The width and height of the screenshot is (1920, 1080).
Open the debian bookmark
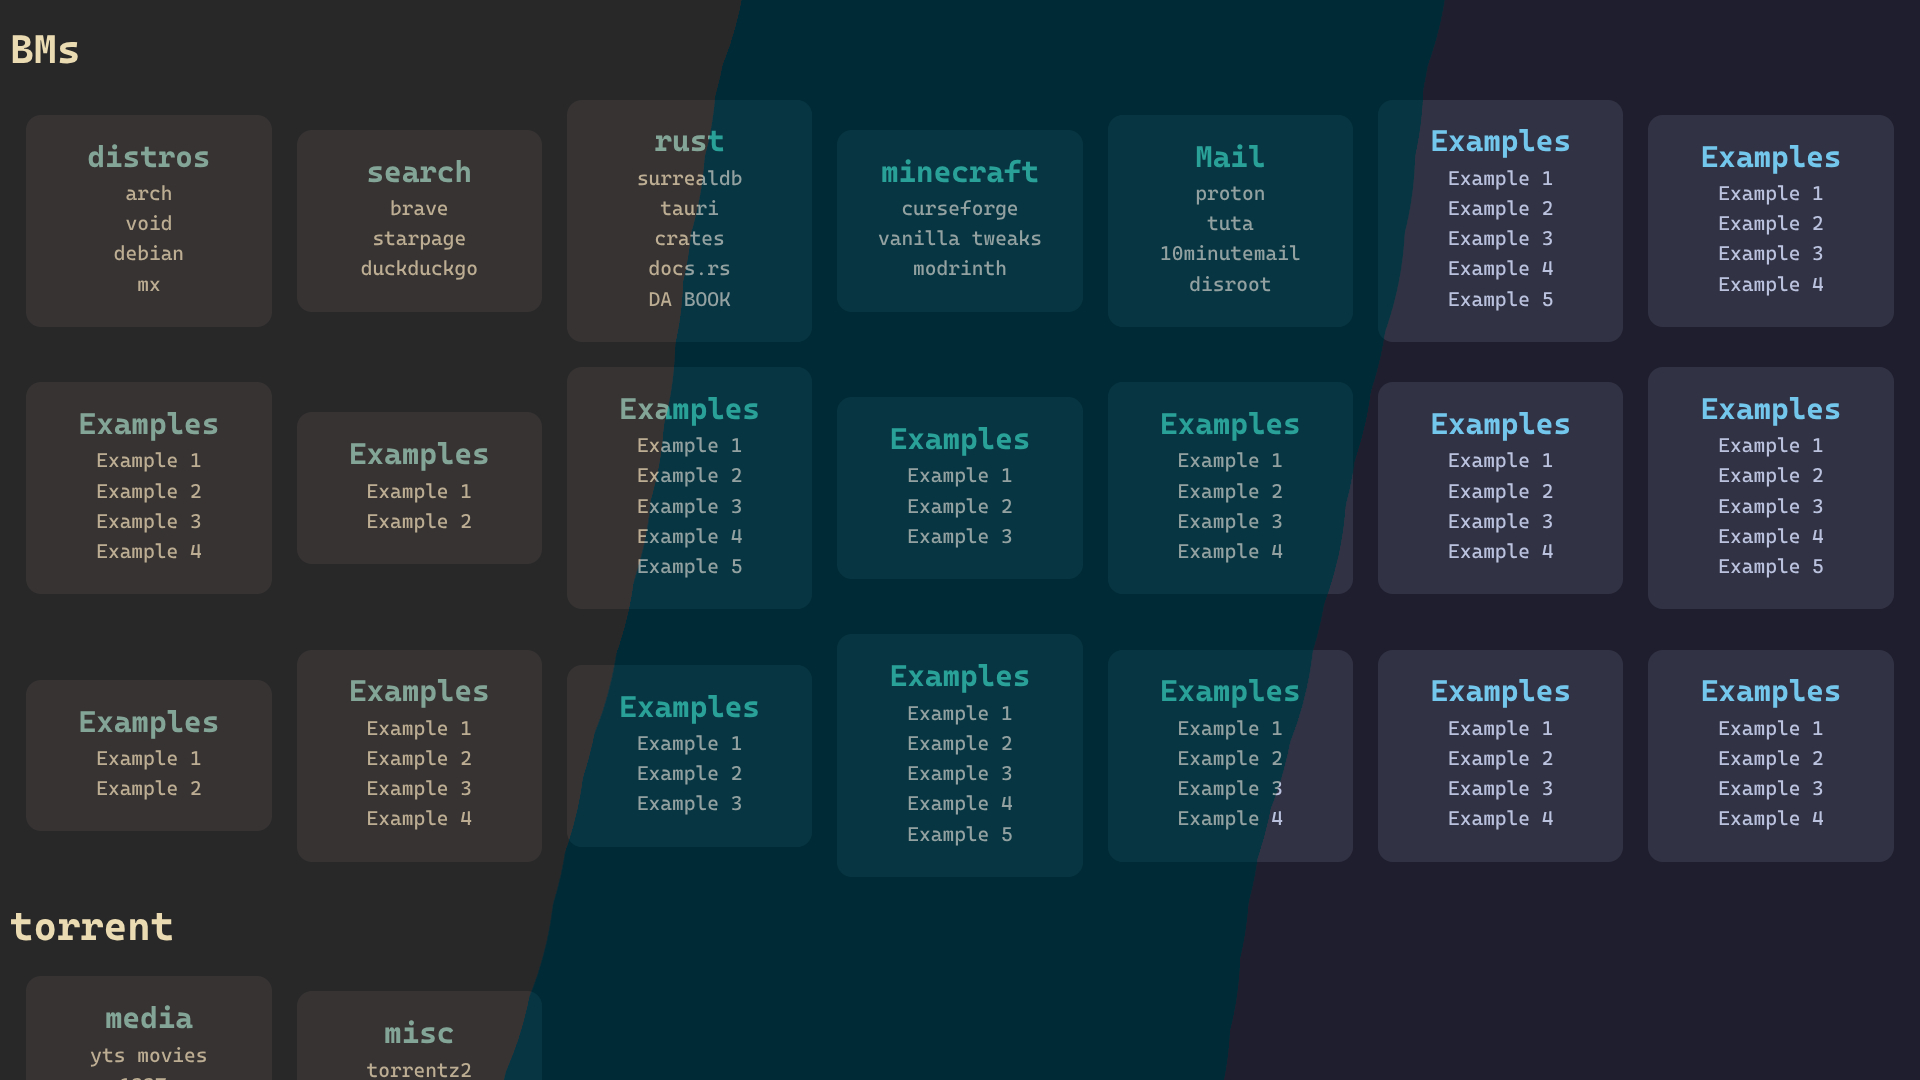(148, 253)
